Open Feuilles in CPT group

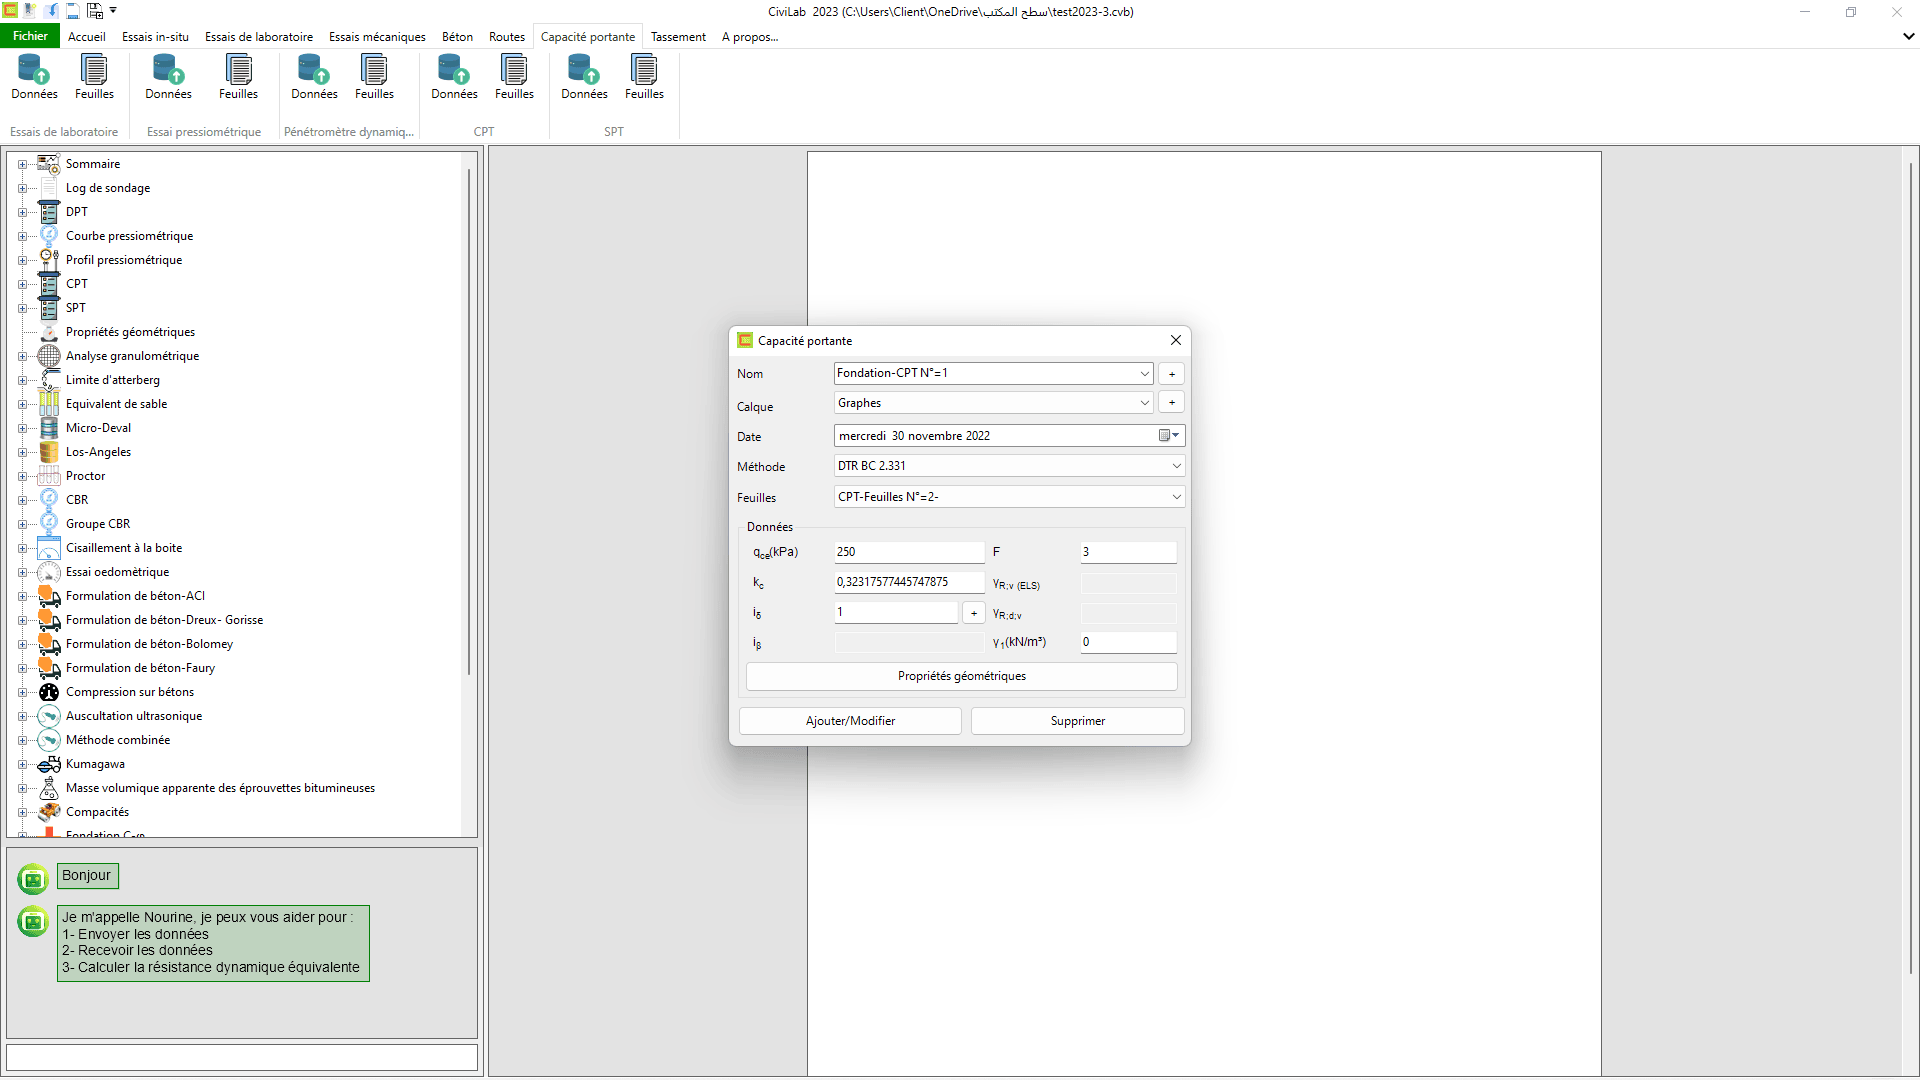point(514,78)
